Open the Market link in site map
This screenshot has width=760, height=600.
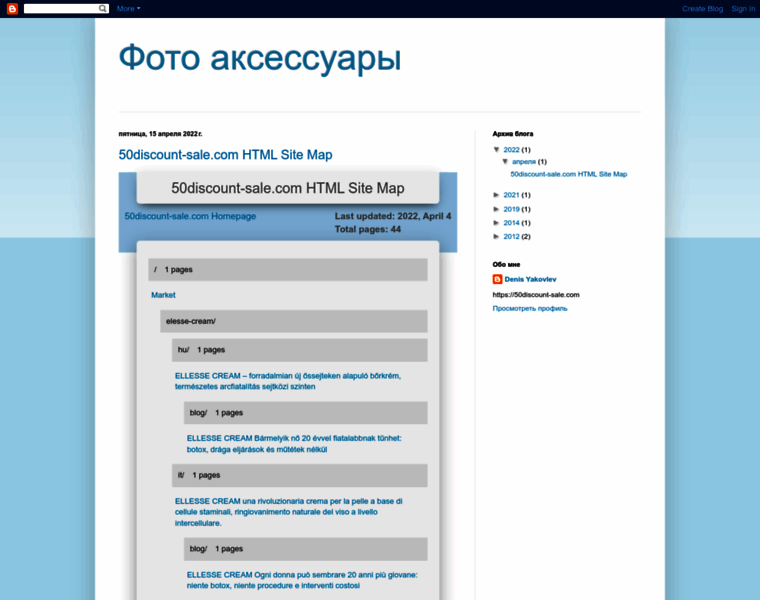[163, 295]
